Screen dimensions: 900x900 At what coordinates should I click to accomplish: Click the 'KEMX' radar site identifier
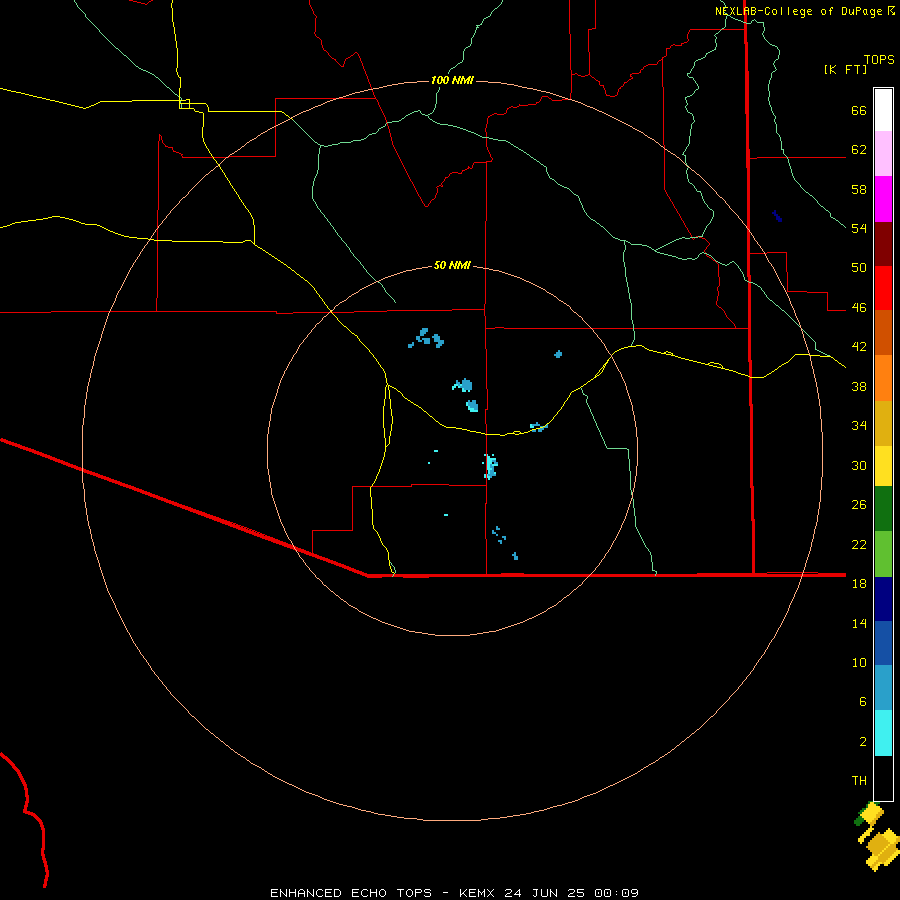pyautogui.click(x=478, y=893)
